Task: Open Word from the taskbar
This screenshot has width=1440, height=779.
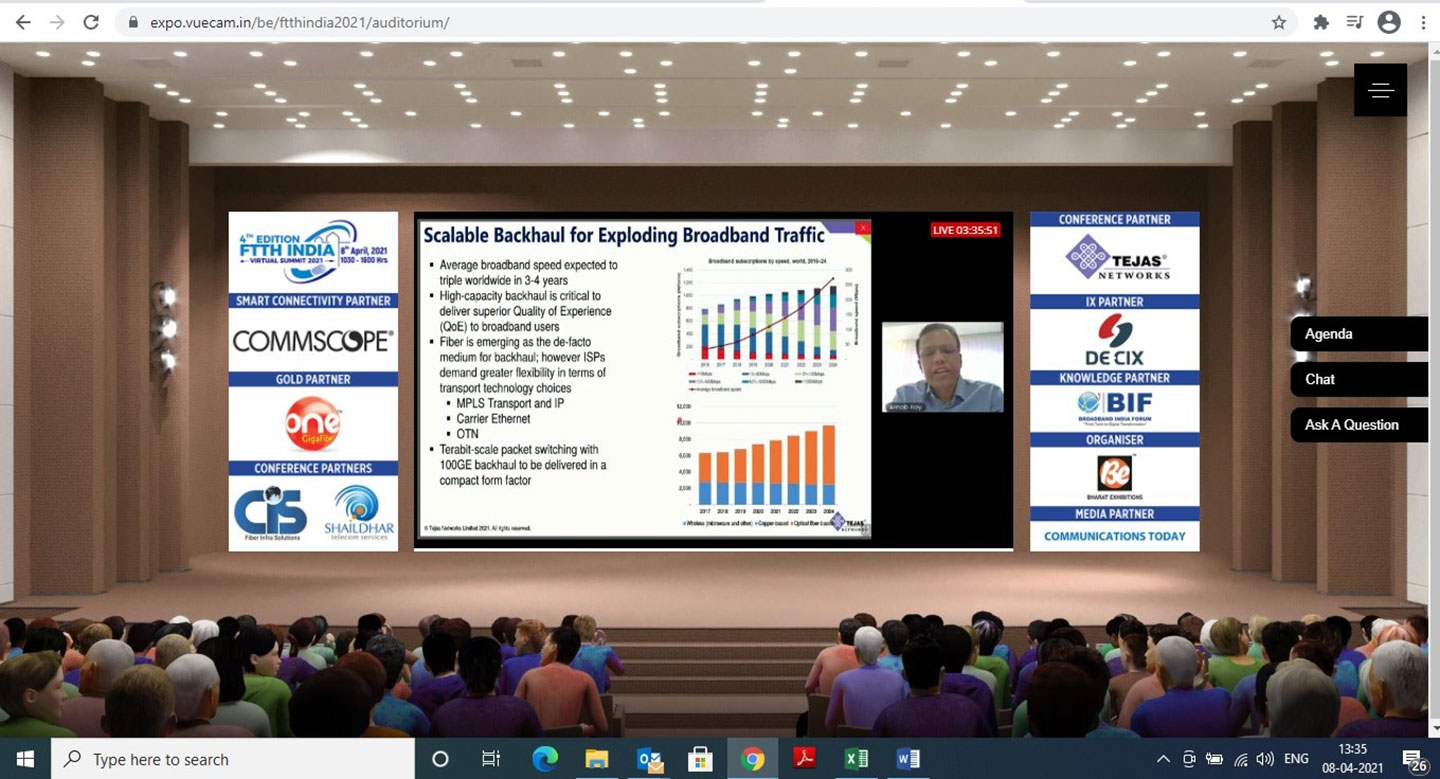Action: click(909, 759)
